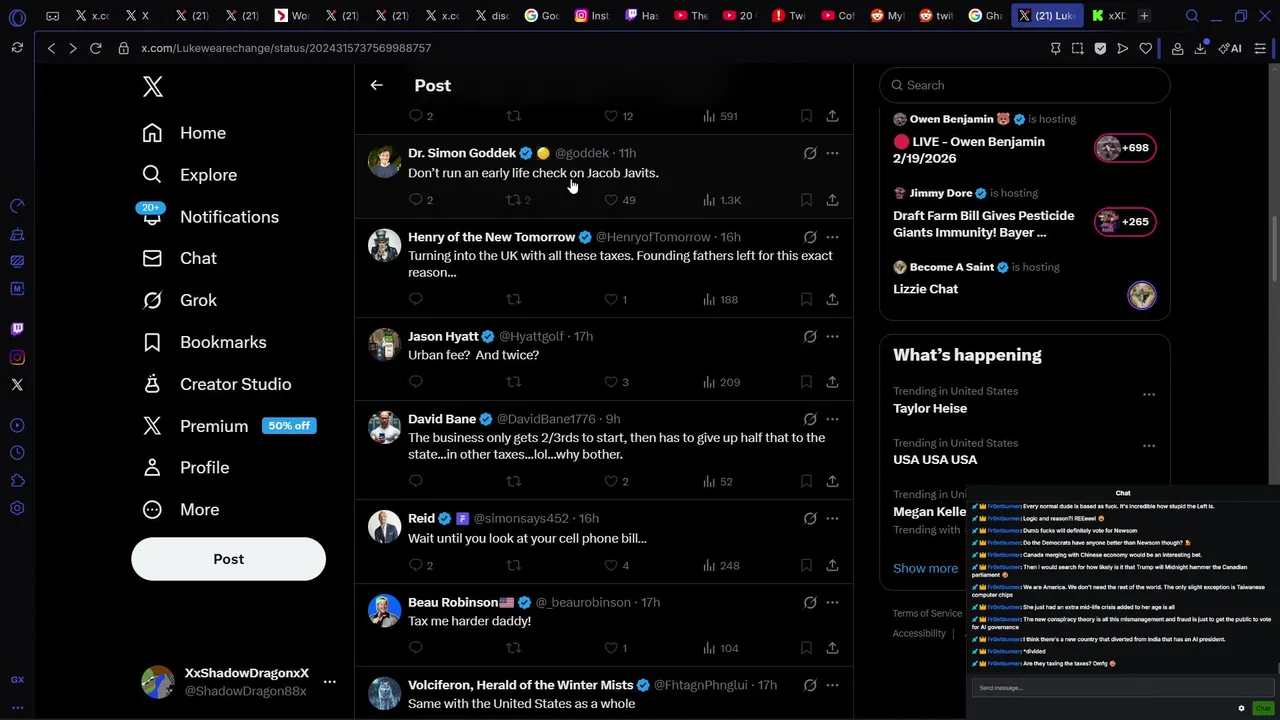Image resolution: width=1280 pixels, height=720 pixels.
Task: Open account options next to XxShadowDragonxX
Action: point(329,682)
